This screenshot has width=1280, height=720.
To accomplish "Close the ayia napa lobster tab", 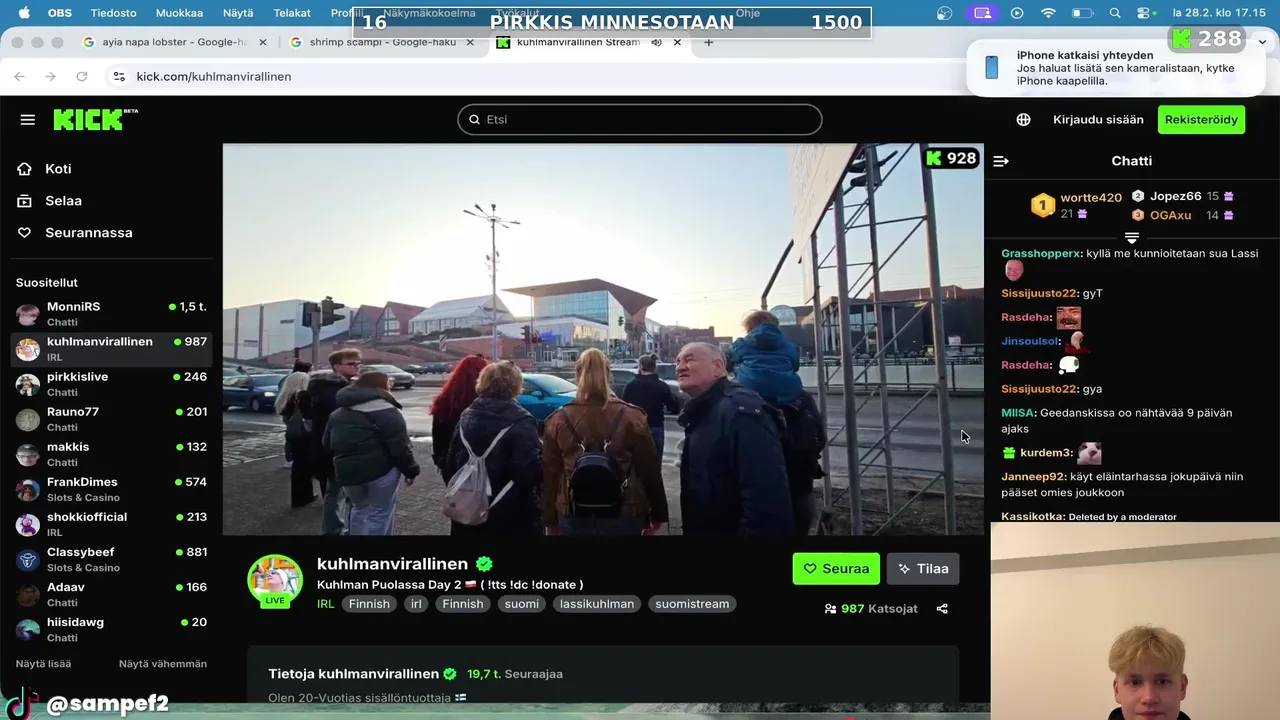I will coord(263,42).
